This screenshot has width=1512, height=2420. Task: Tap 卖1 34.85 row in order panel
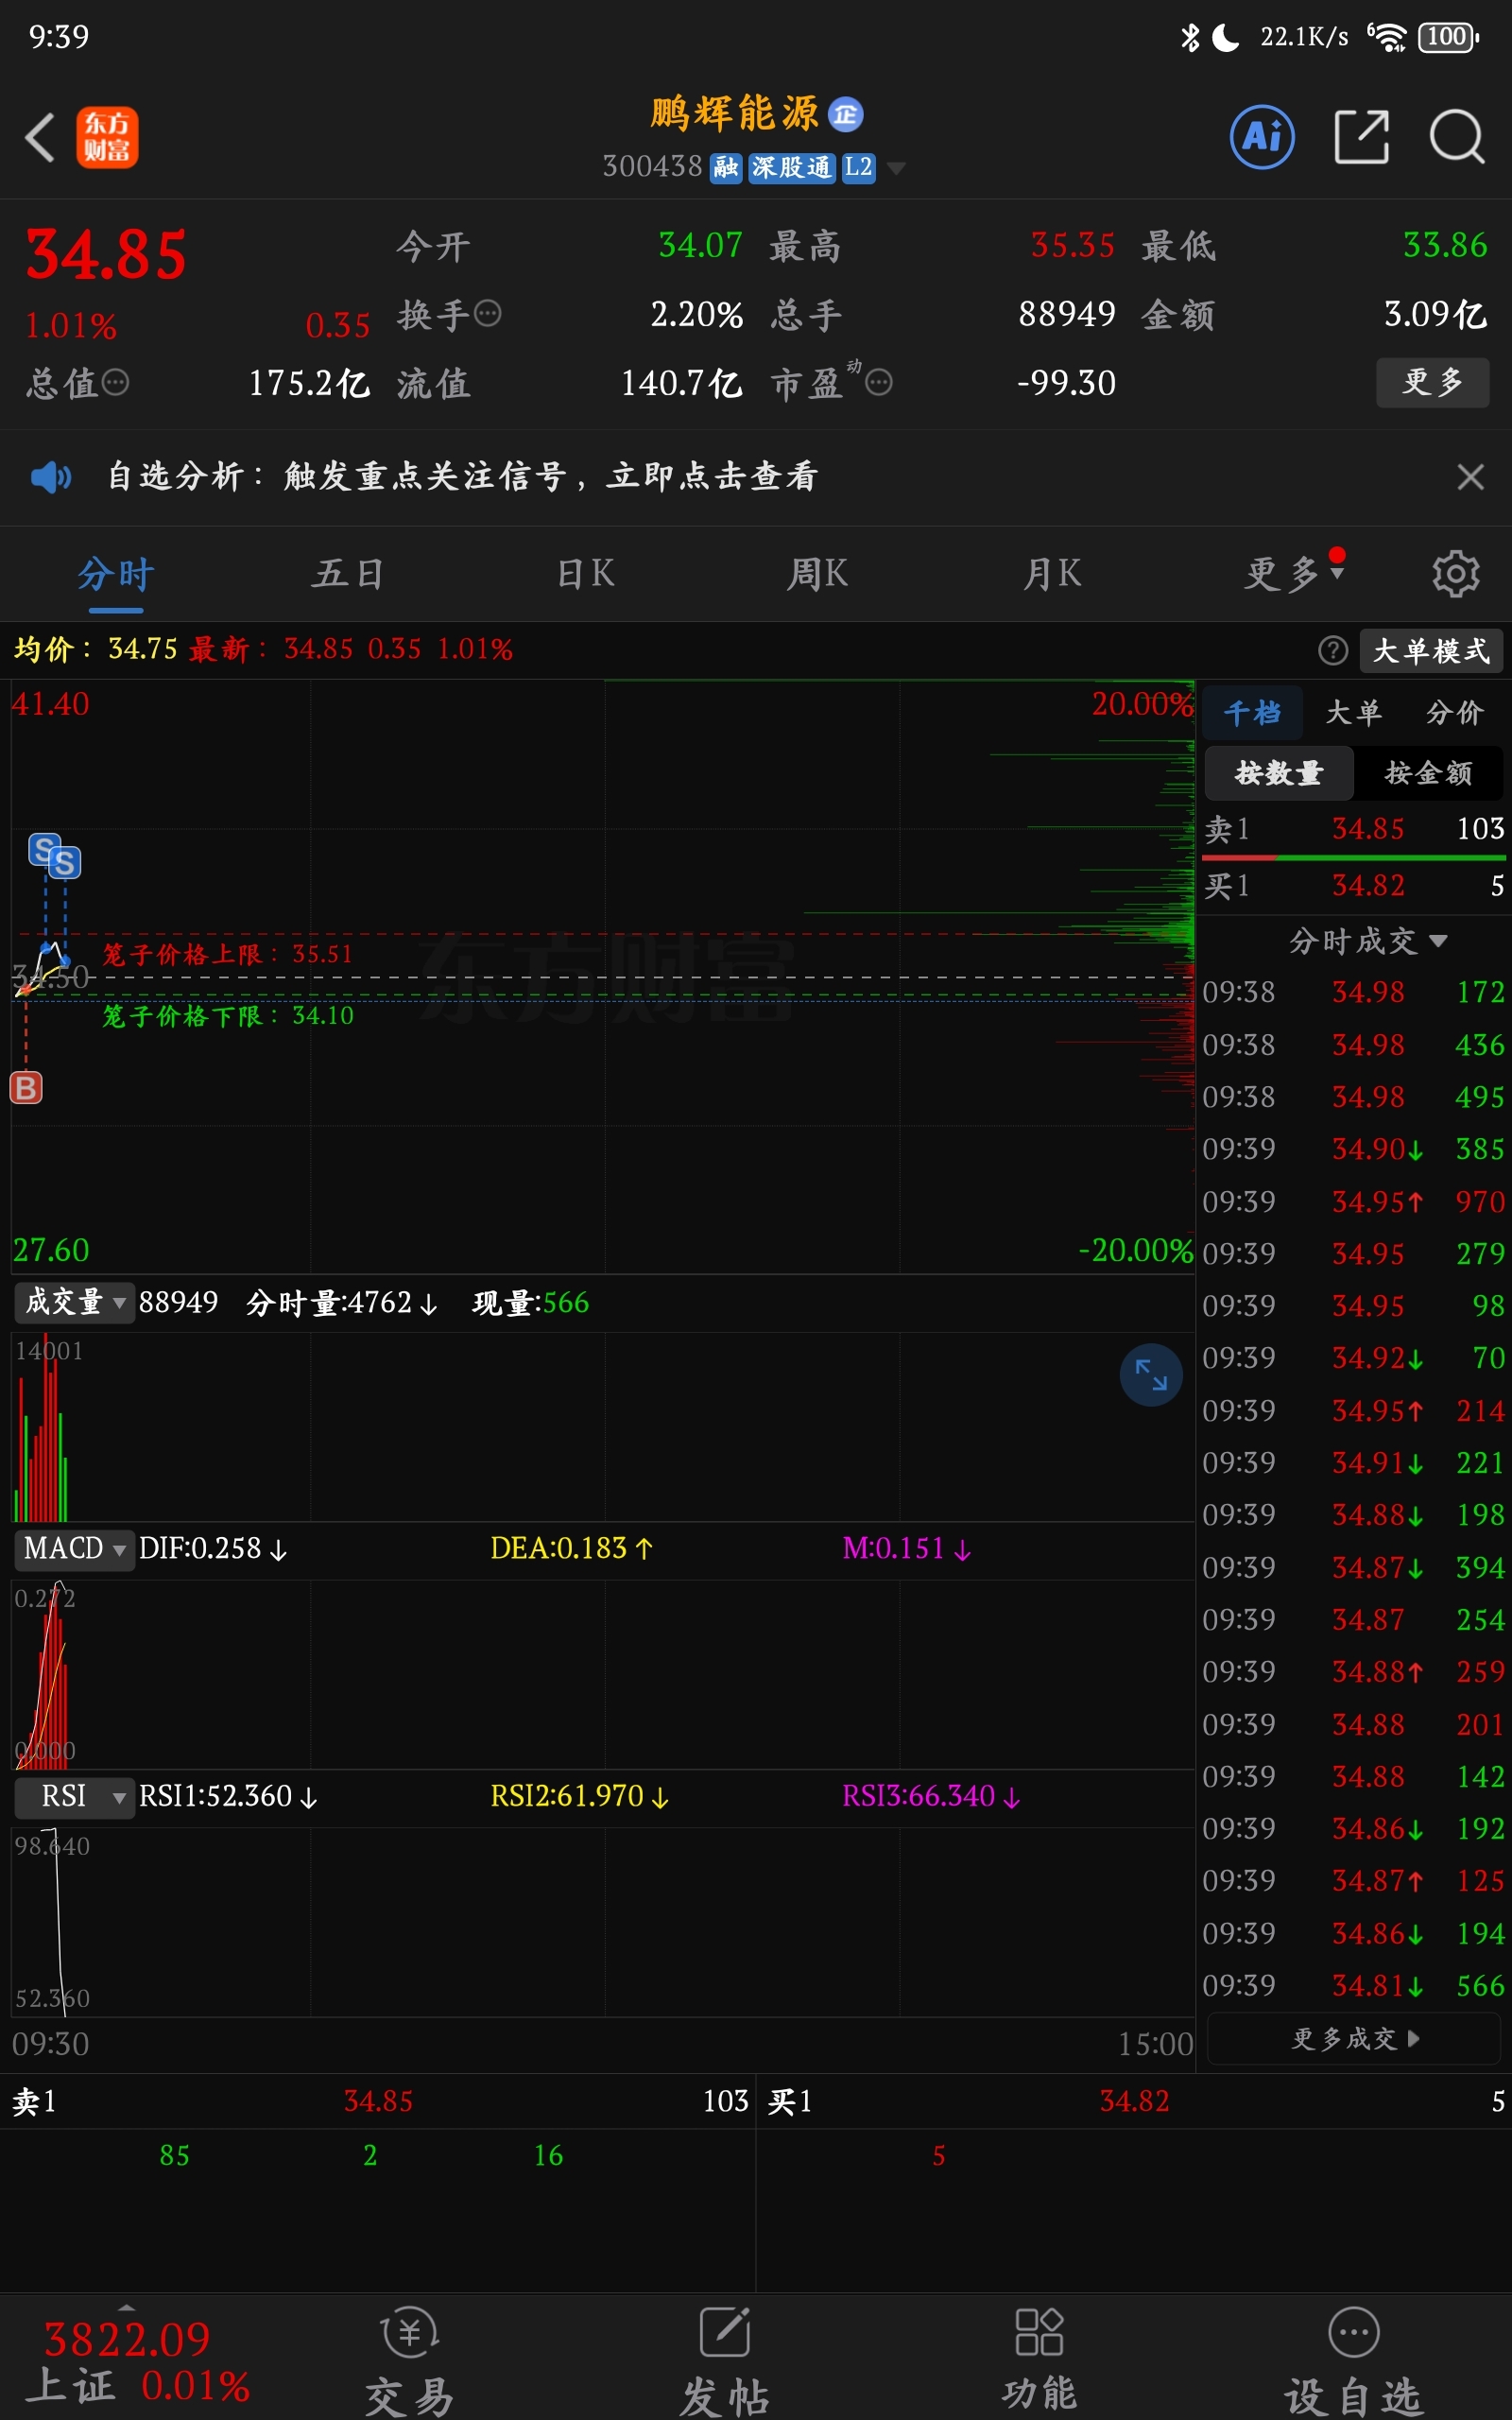pos(1353,829)
